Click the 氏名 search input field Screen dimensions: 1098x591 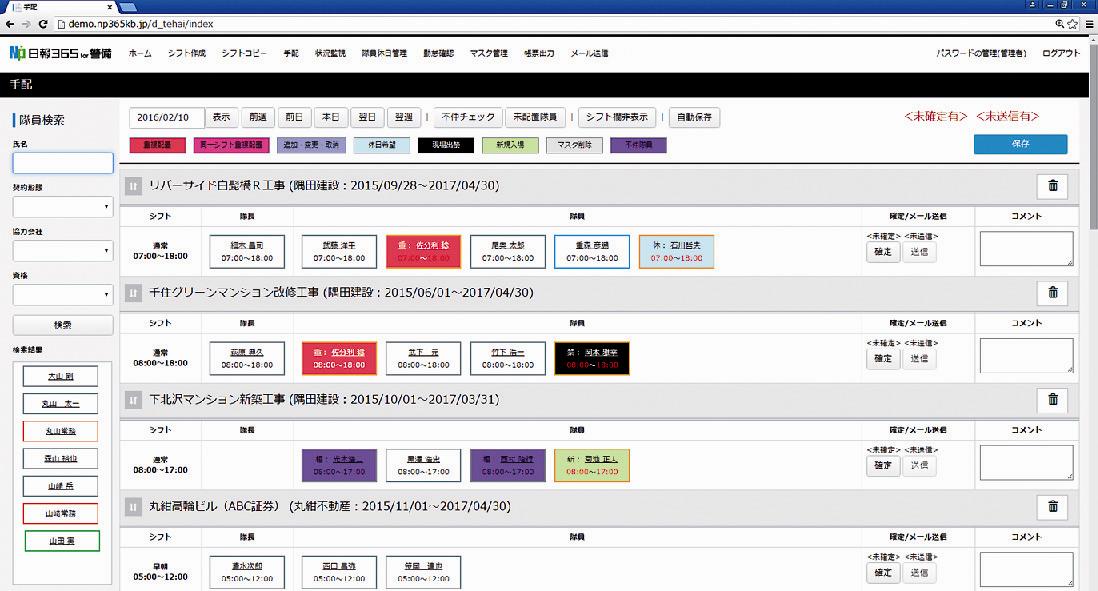[x=63, y=163]
